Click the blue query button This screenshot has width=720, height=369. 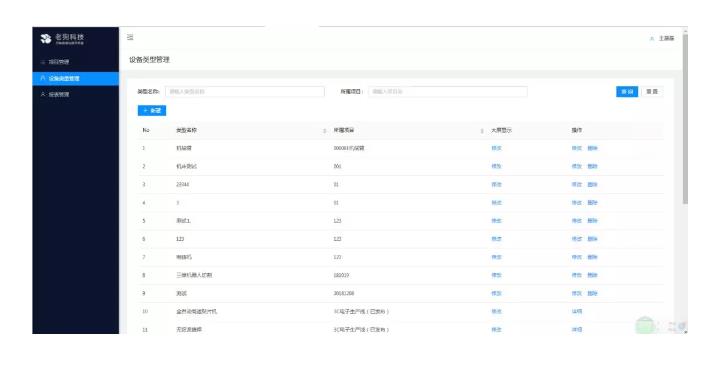click(627, 92)
